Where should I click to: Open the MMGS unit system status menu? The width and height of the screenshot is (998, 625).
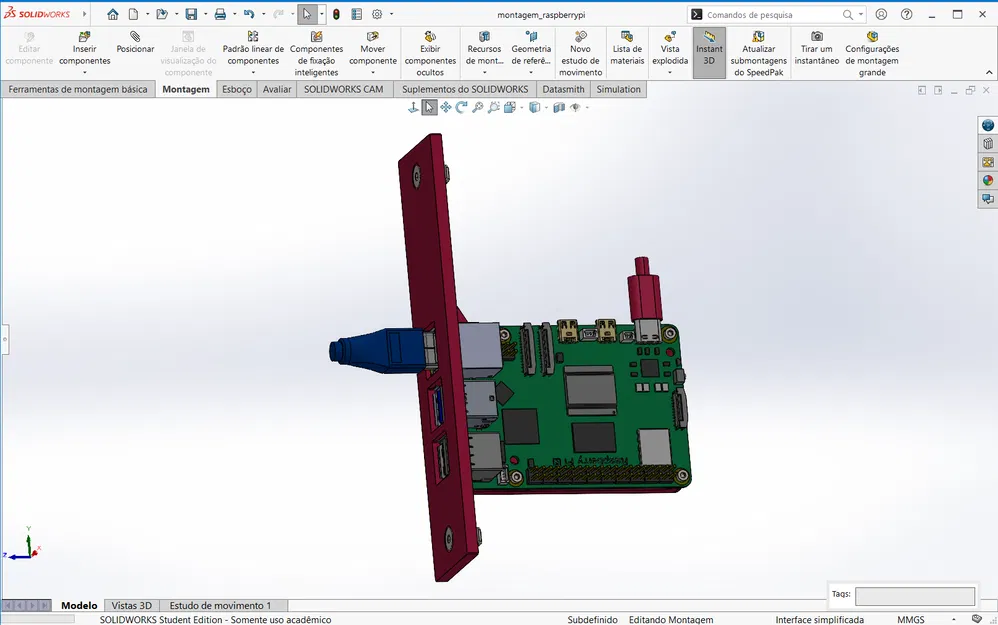coord(911,619)
